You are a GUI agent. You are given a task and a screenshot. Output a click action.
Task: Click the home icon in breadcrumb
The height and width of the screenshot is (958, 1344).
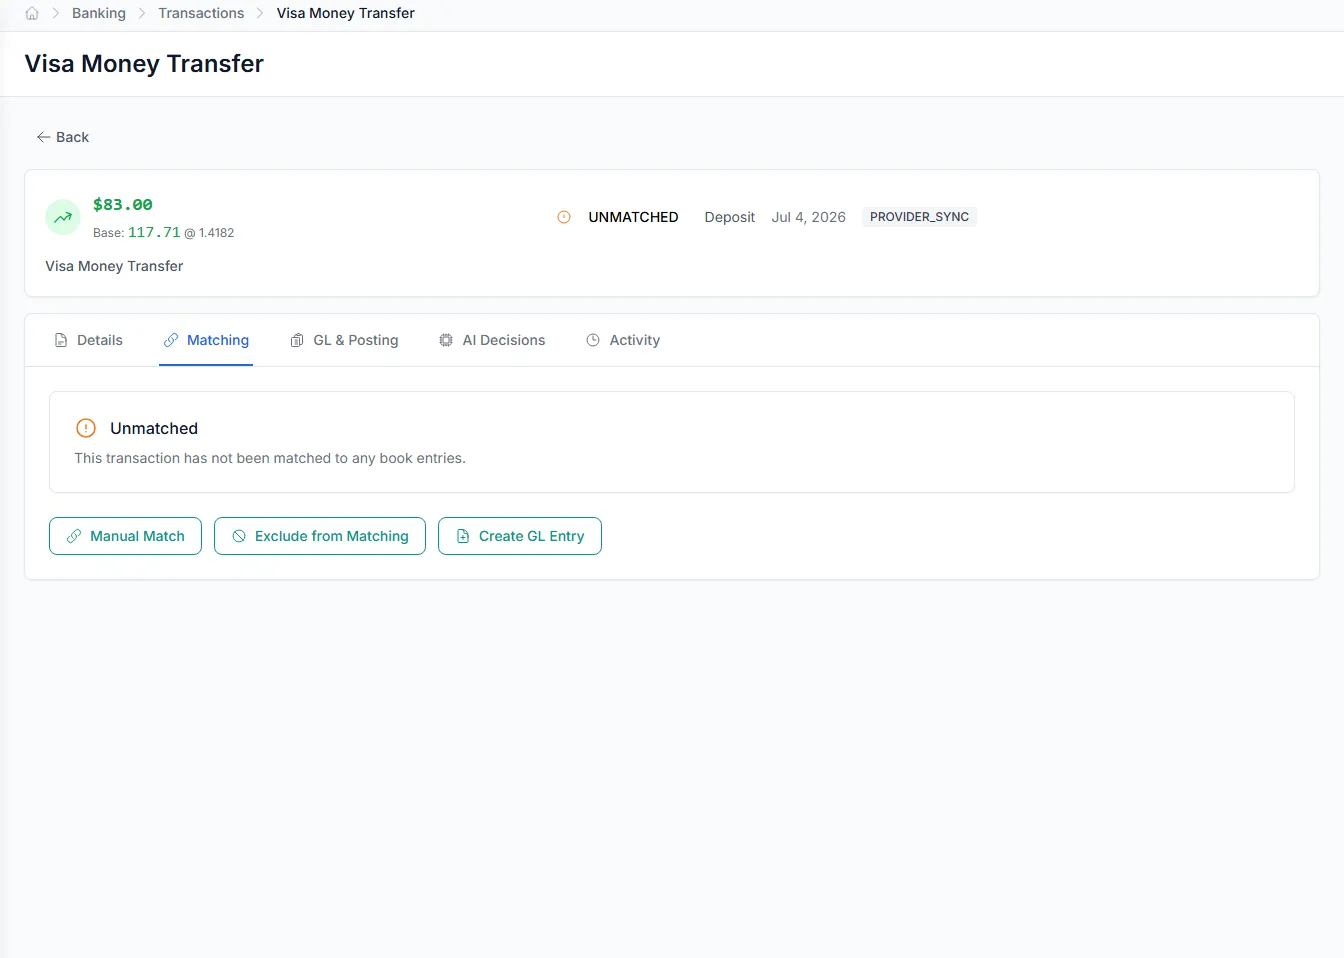(x=32, y=13)
